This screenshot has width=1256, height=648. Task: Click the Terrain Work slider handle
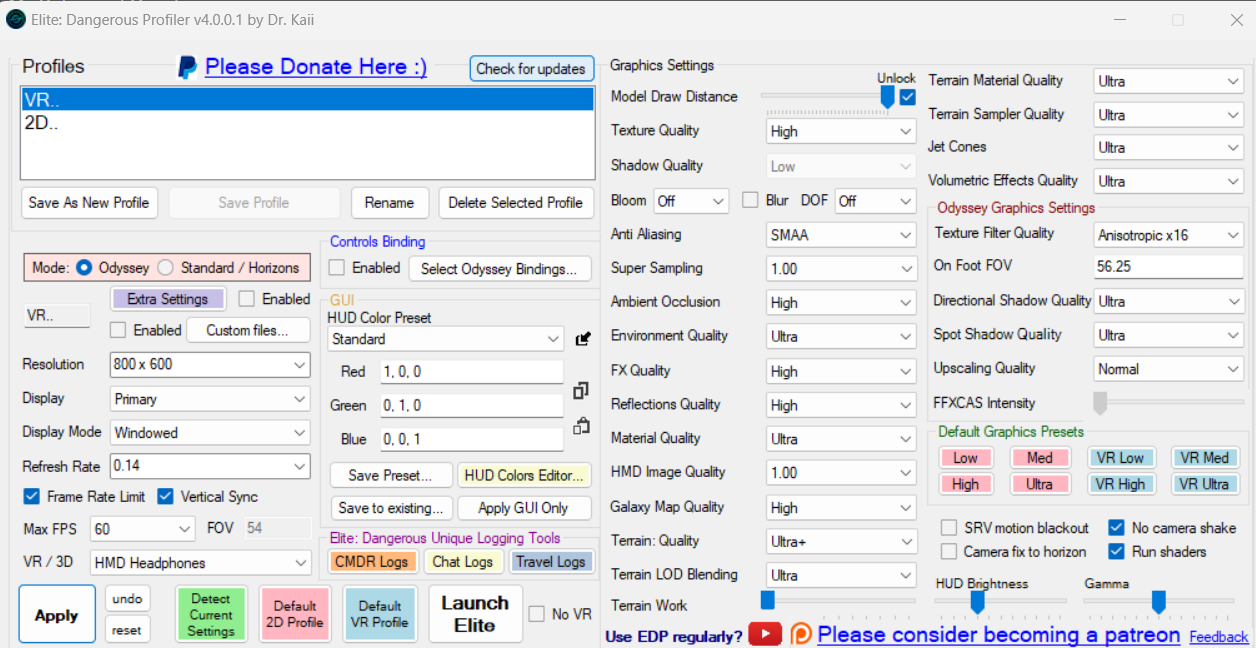click(768, 600)
